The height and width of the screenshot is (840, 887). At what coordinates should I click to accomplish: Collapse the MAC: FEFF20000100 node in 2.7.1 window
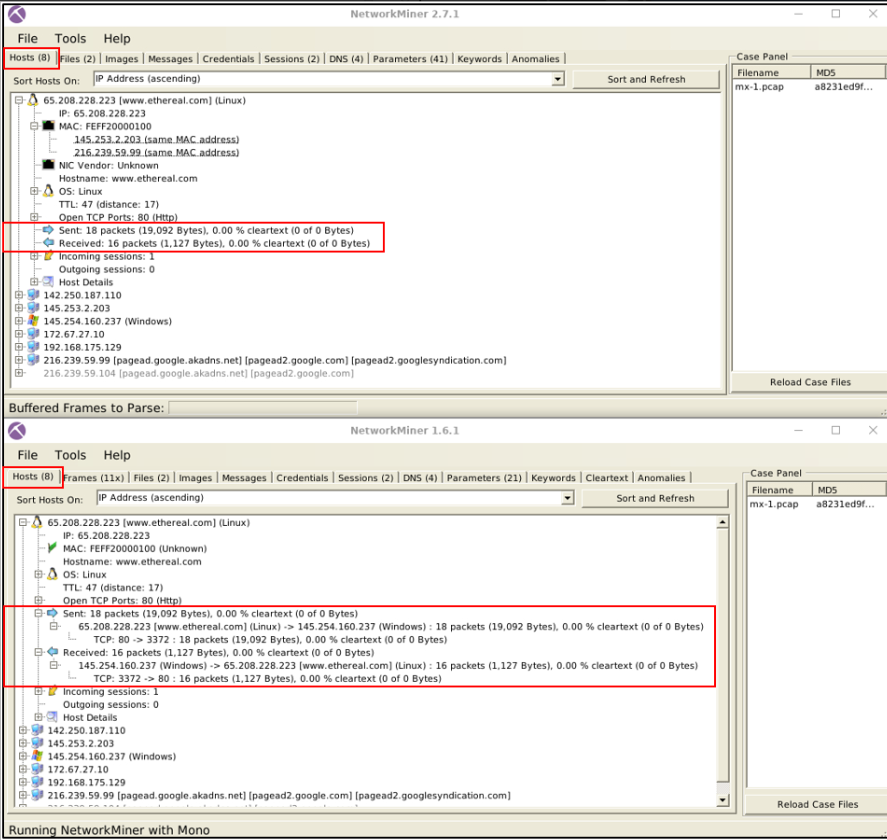34,126
